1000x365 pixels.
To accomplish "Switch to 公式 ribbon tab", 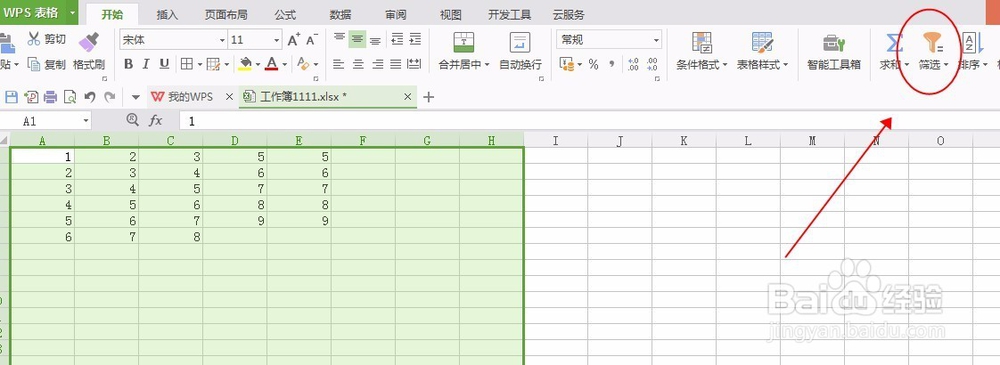I will coord(285,15).
